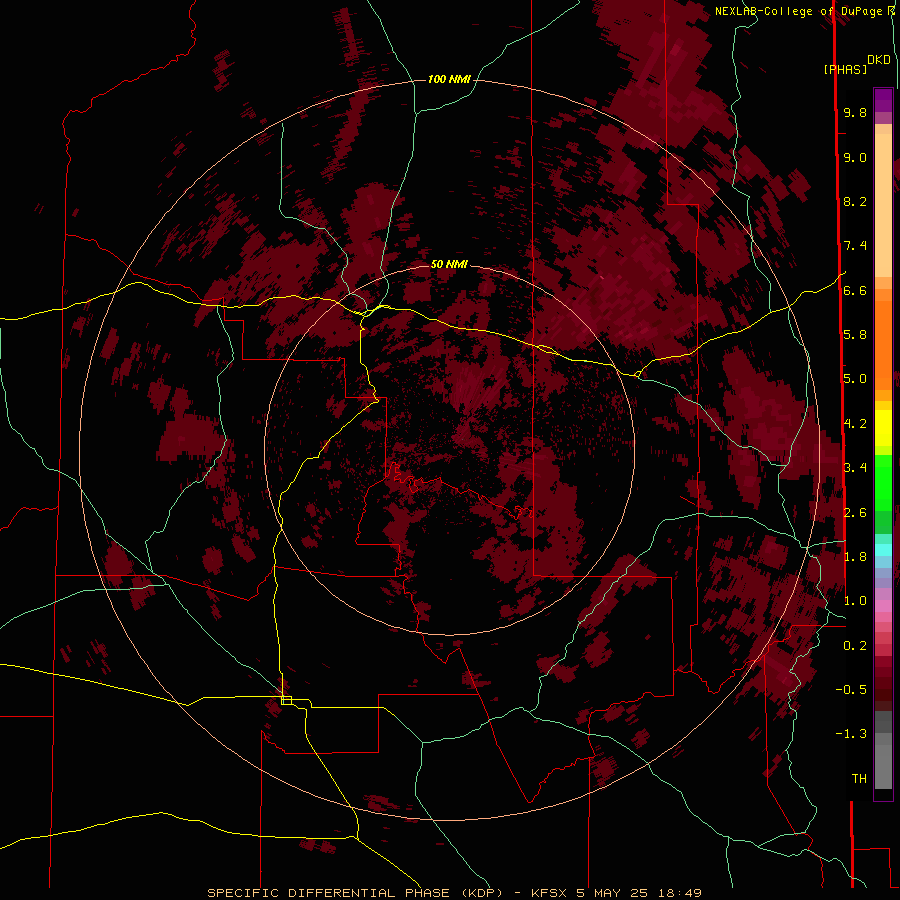This screenshot has width=900, height=900.
Task: Click the yellow segment of the color scale
Action: tap(883, 428)
